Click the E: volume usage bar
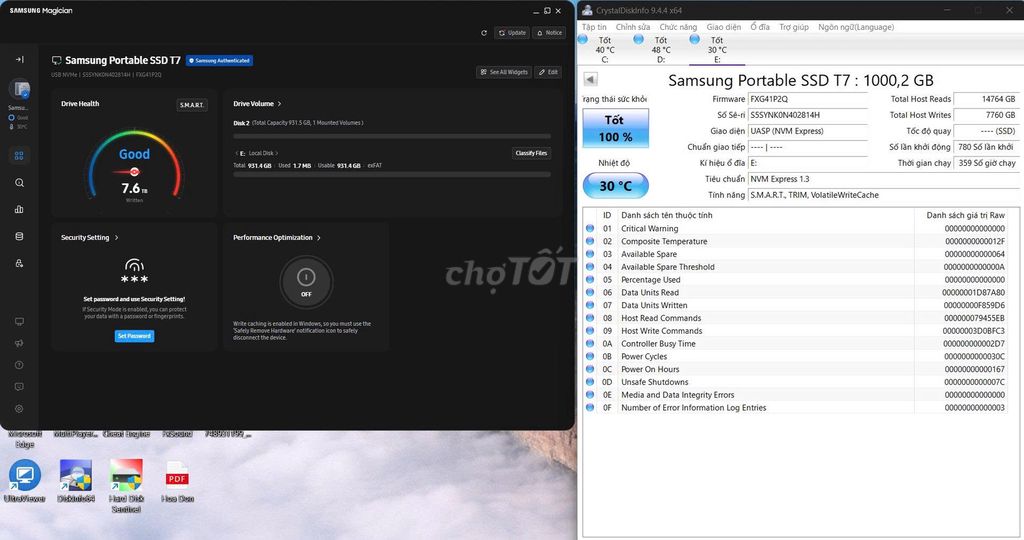This screenshot has width=1024, height=540. point(392,174)
